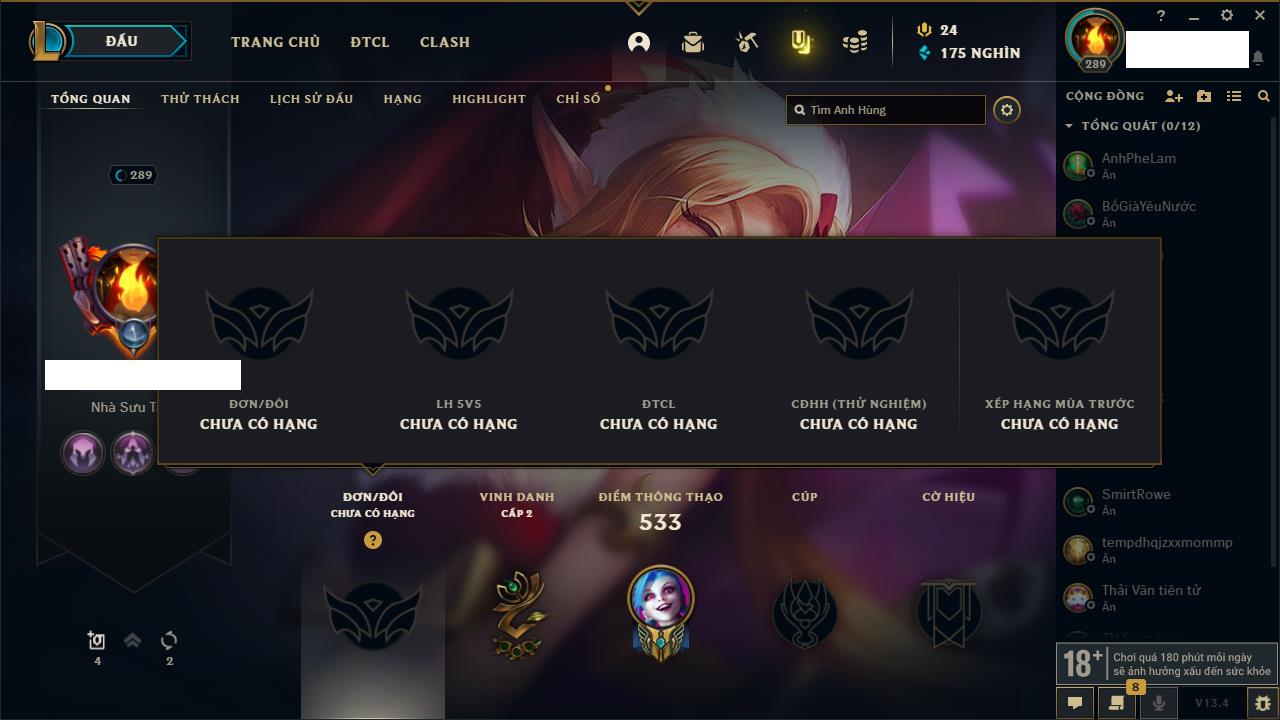Open the bug report icon

1262,703
